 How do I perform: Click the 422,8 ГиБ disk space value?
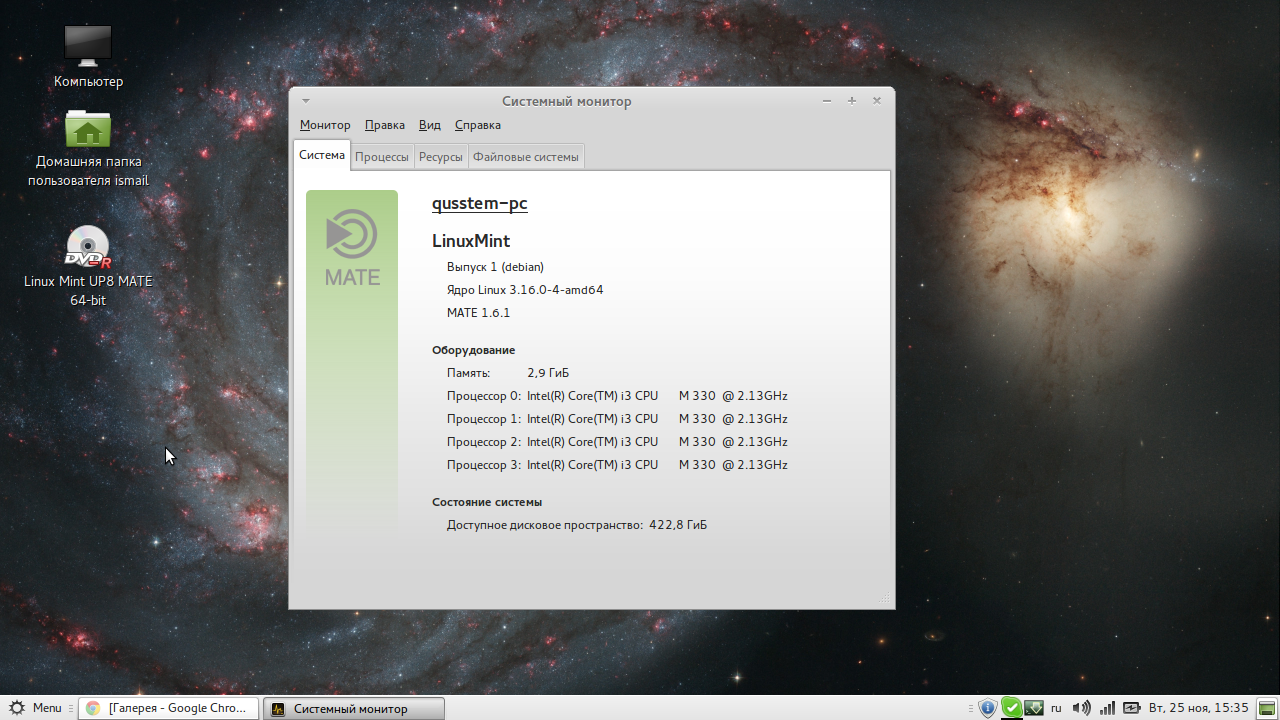pos(678,525)
